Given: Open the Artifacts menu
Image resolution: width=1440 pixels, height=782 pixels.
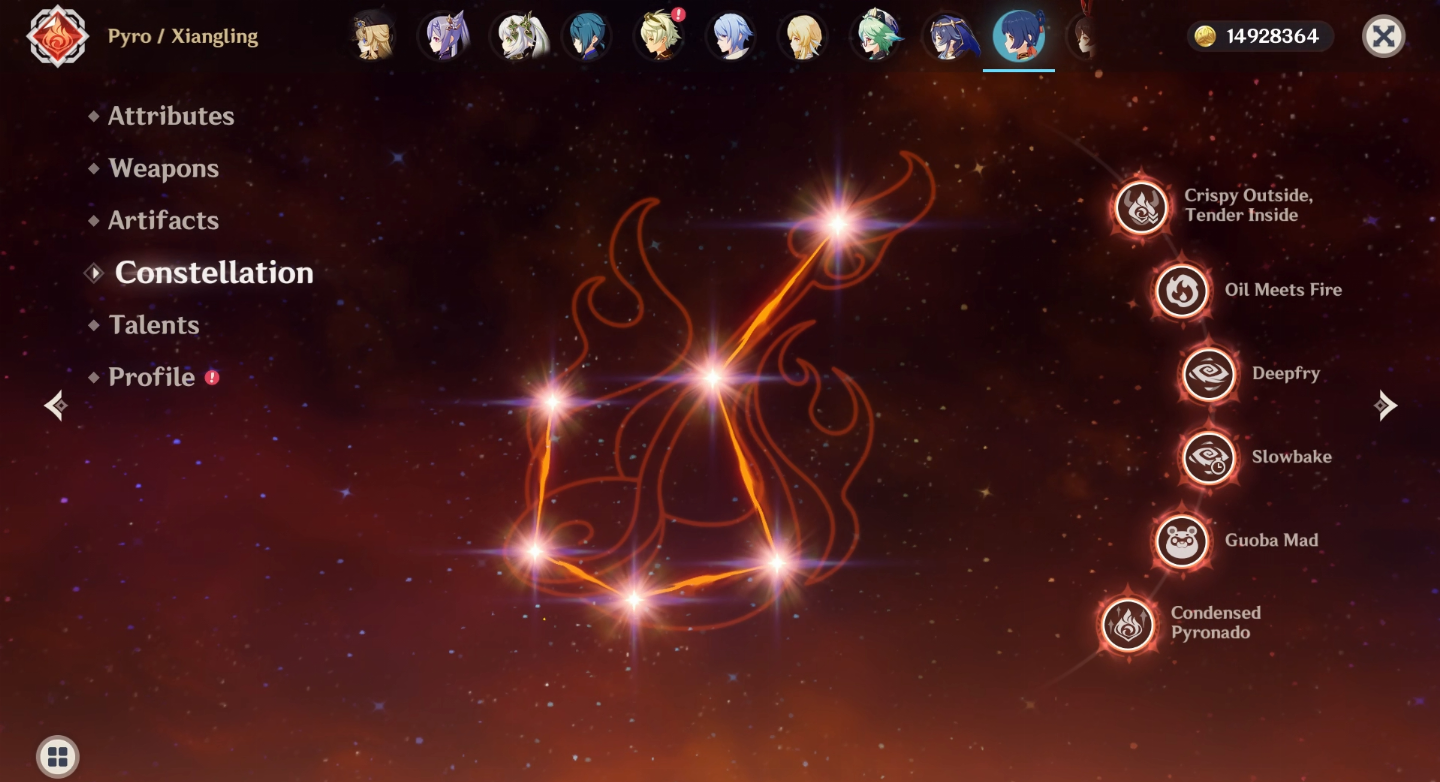Looking at the screenshot, I should [163, 220].
